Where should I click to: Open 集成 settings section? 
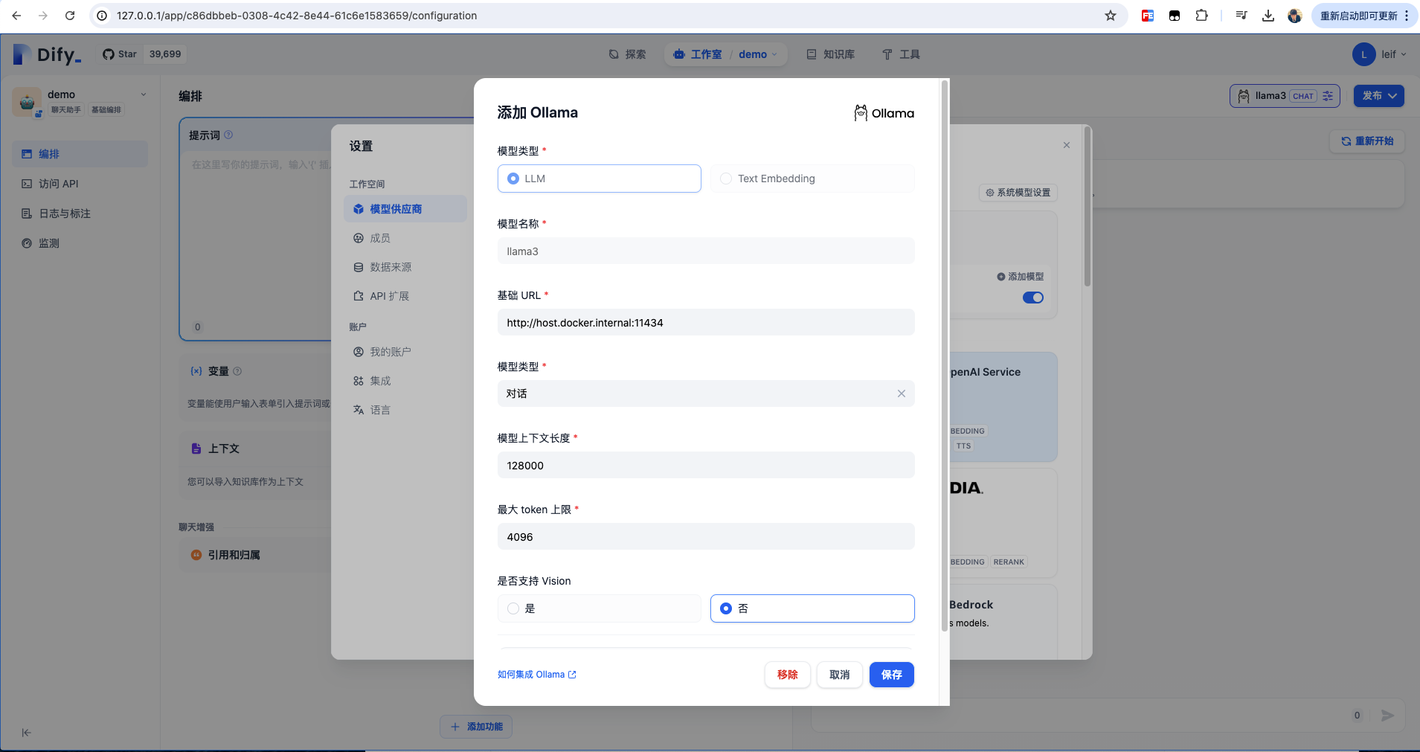point(379,381)
